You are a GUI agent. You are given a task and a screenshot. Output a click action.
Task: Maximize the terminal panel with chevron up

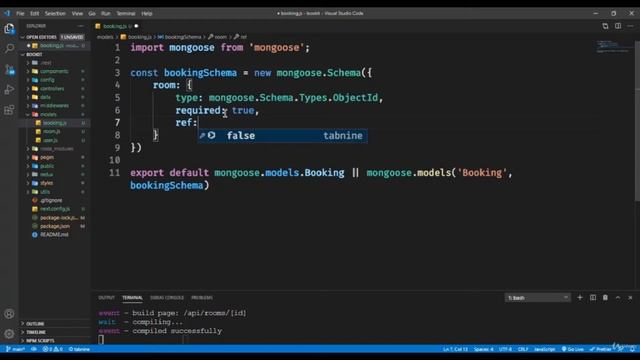pos(618,298)
